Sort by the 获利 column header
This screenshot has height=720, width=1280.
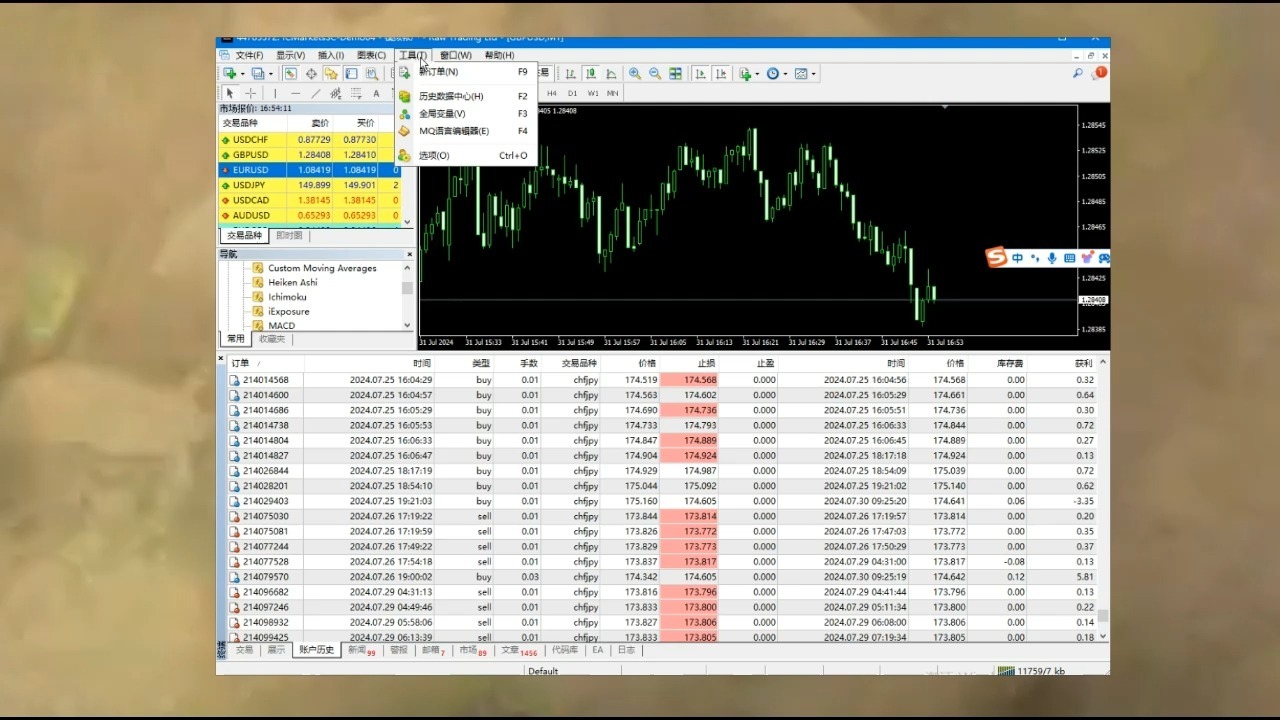1084,363
